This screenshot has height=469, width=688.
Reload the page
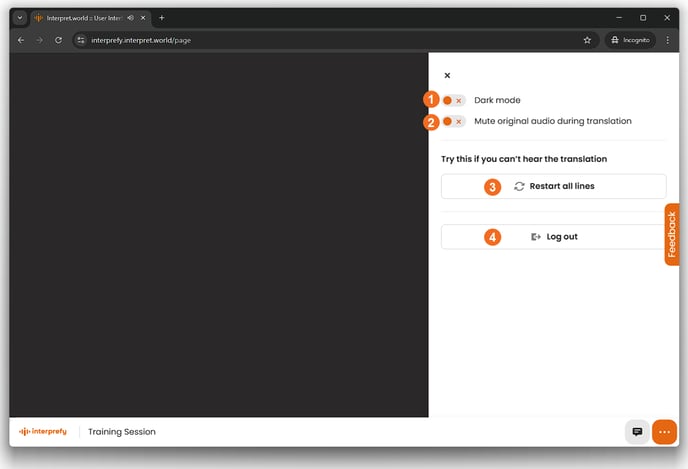pos(58,40)
